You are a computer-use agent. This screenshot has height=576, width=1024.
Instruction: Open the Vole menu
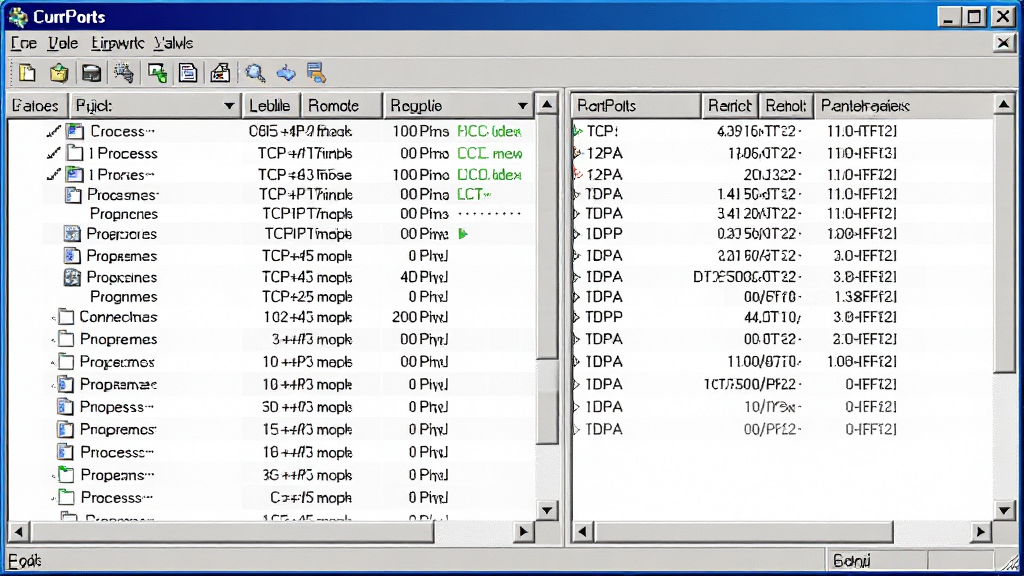click(x=63, y=43)
